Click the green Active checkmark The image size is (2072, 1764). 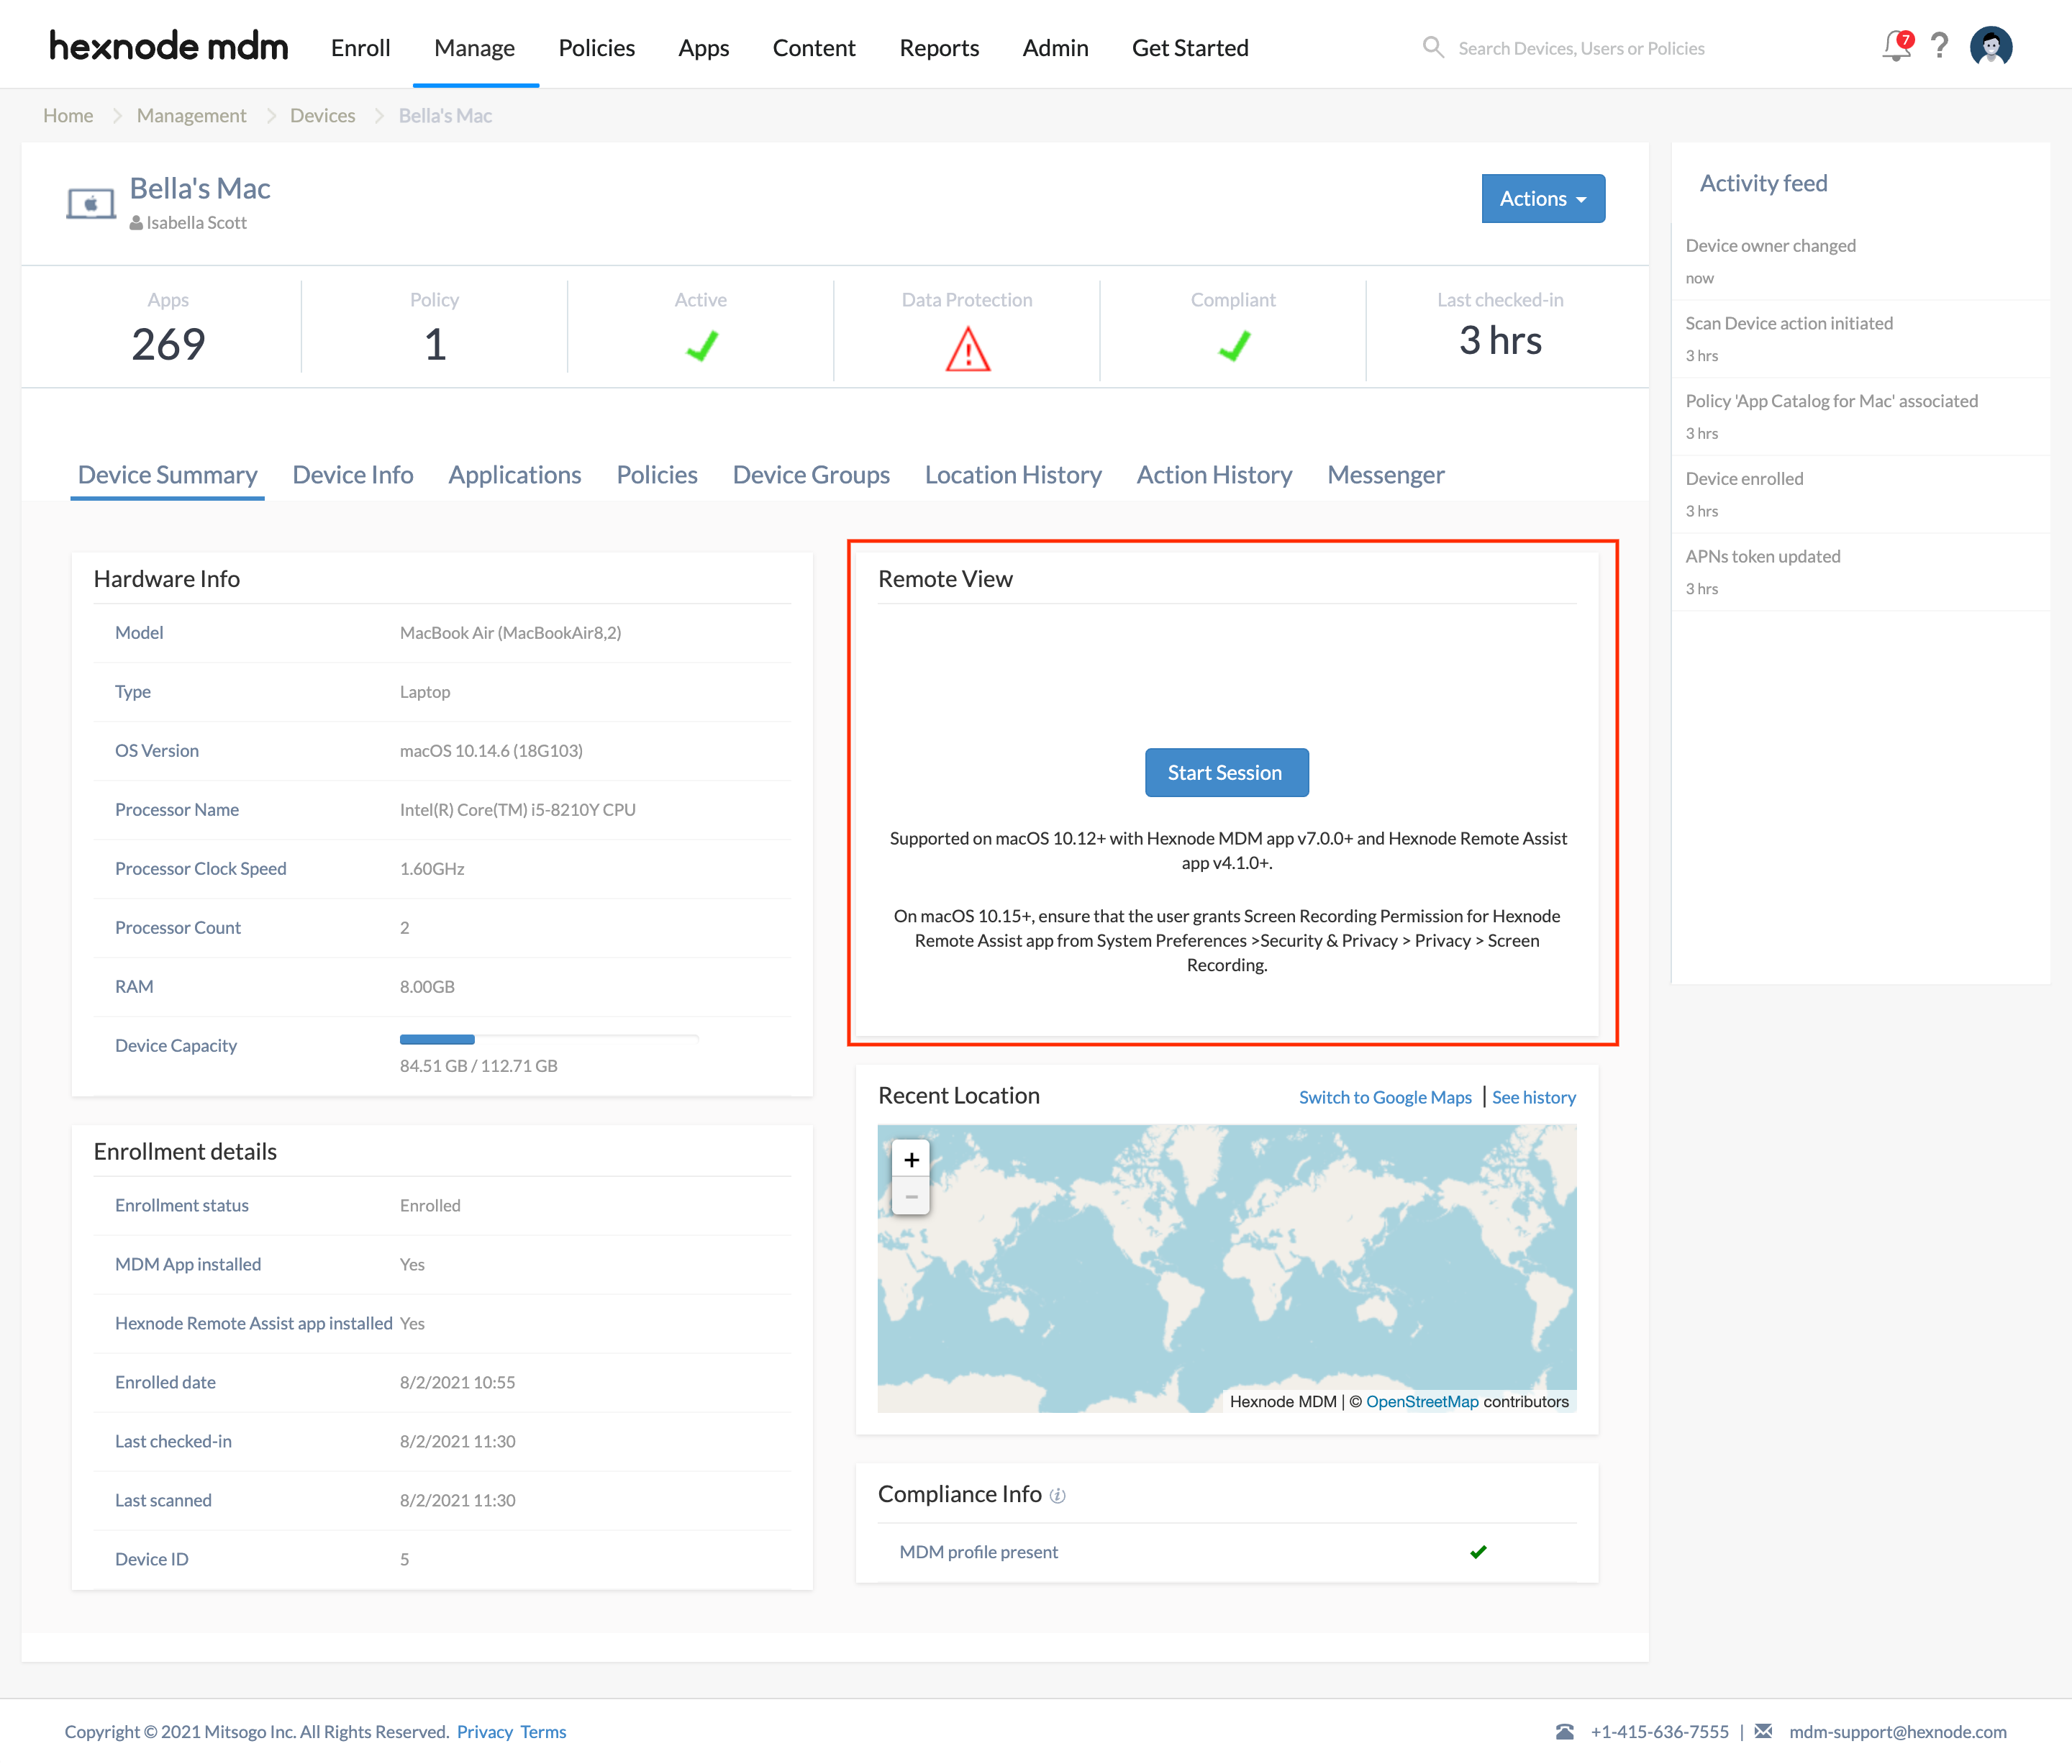tap(701, 346)
